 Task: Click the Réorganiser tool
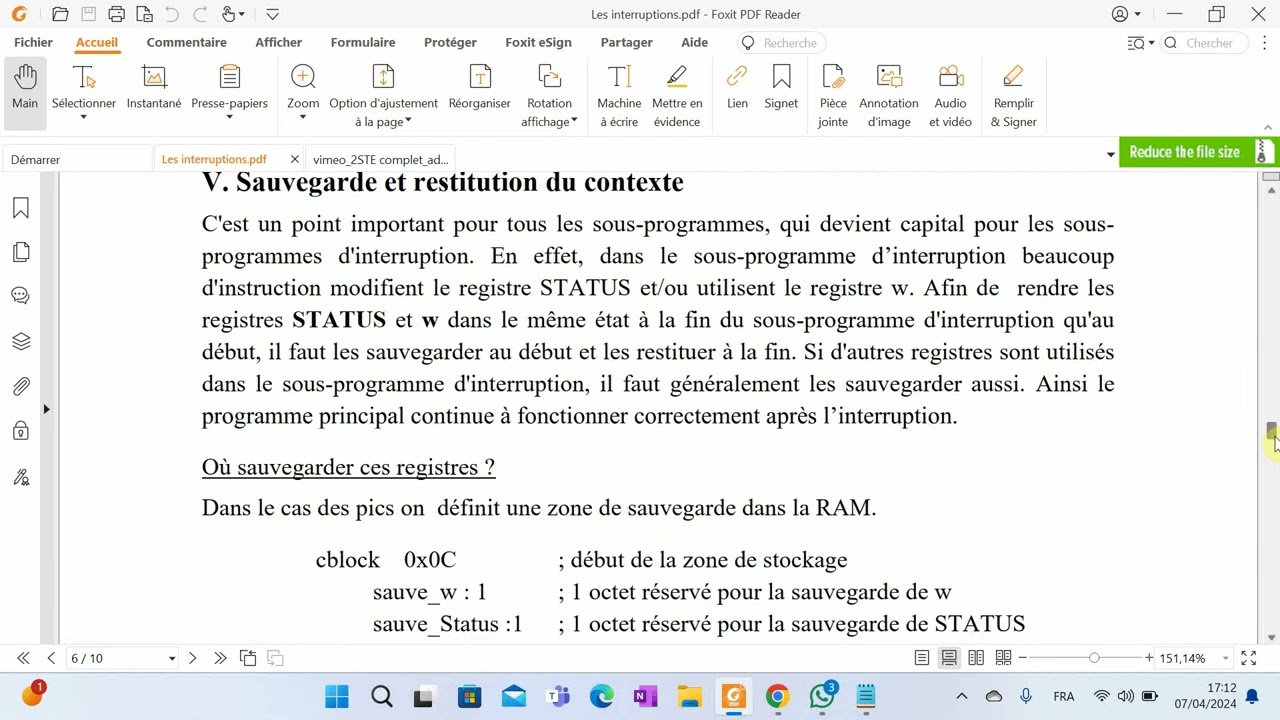[480, 88]
